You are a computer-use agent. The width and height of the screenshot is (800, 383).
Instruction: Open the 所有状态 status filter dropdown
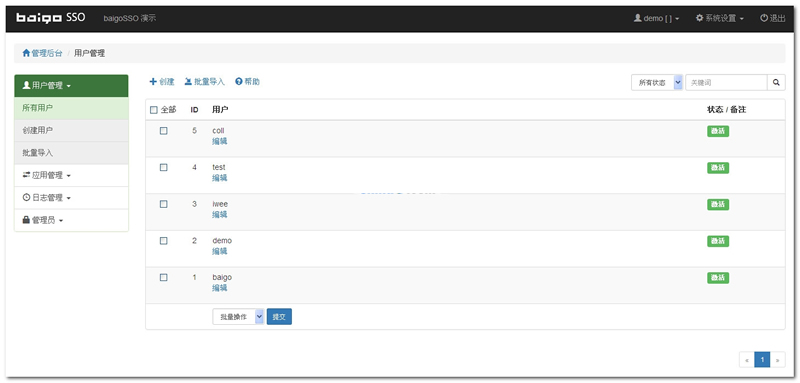click(657, 82)
